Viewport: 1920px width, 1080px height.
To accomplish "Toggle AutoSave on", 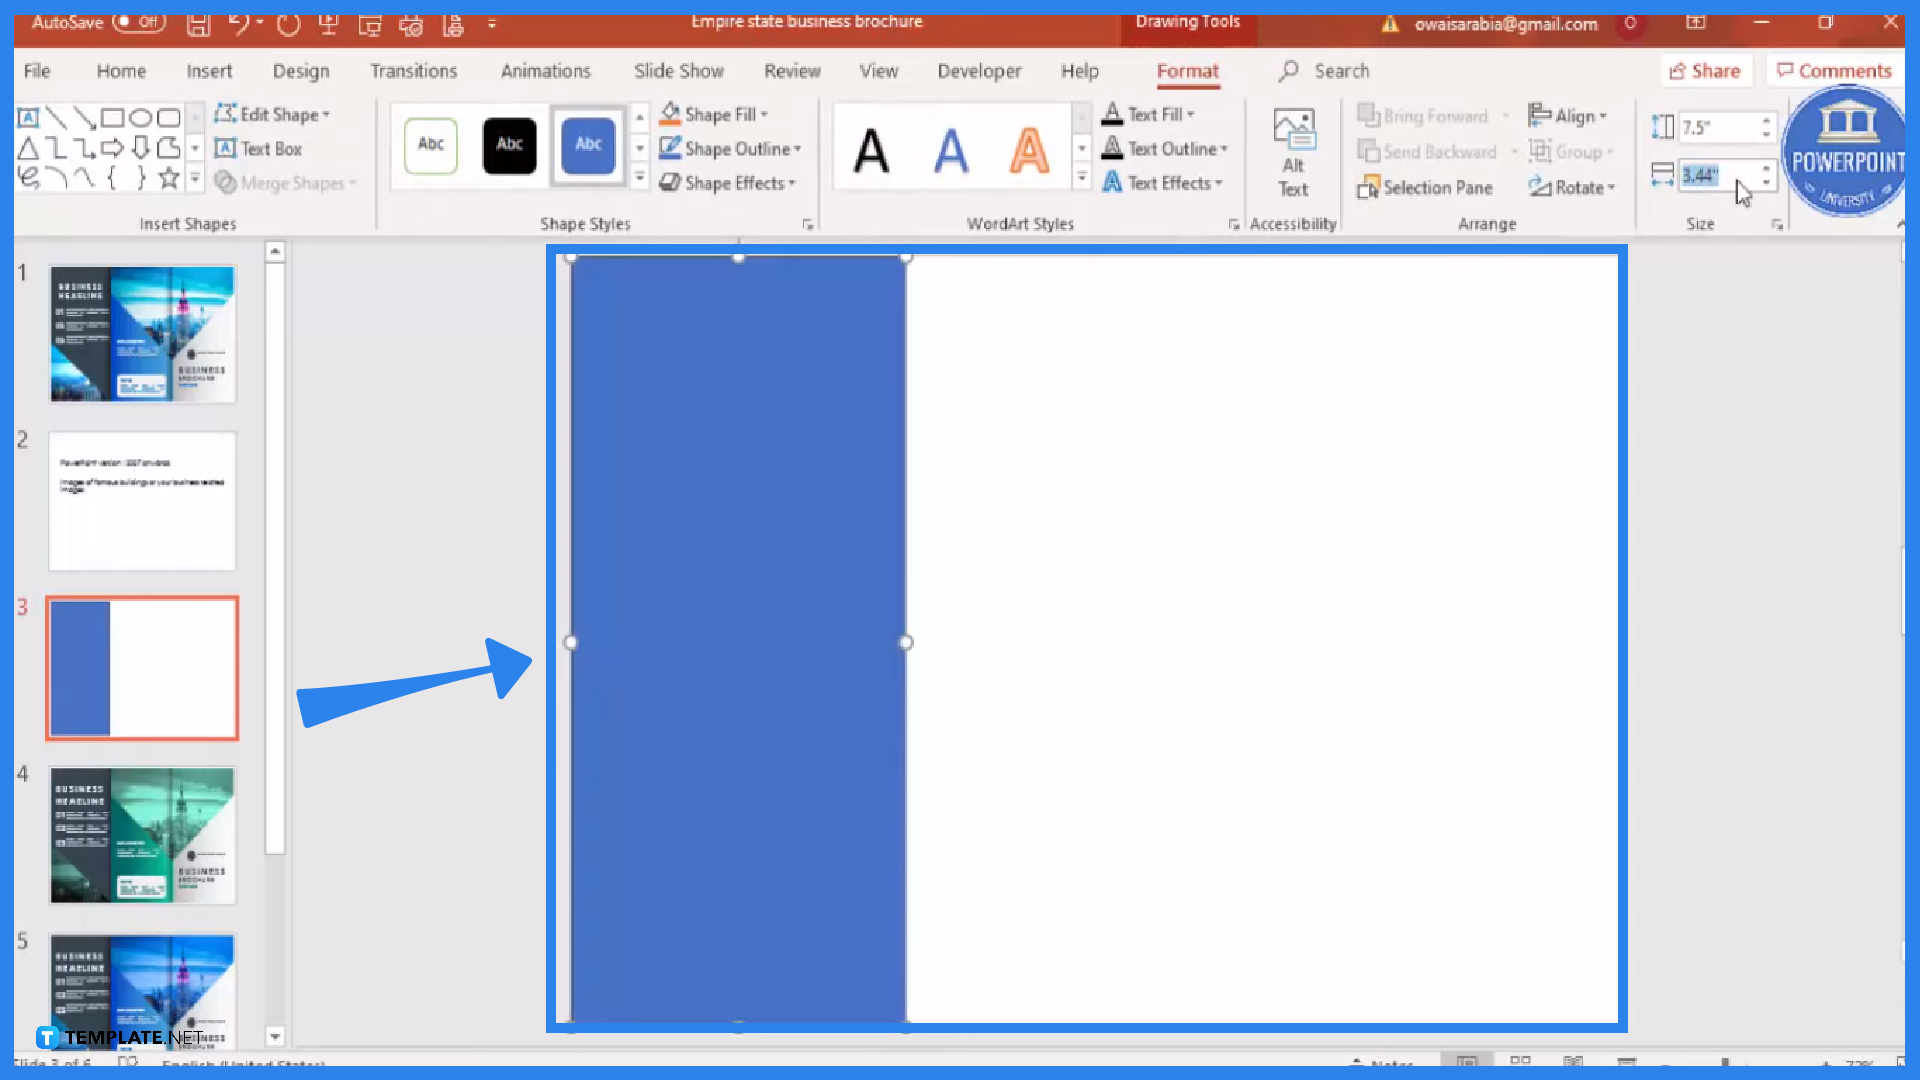I will tap(138, 22).
